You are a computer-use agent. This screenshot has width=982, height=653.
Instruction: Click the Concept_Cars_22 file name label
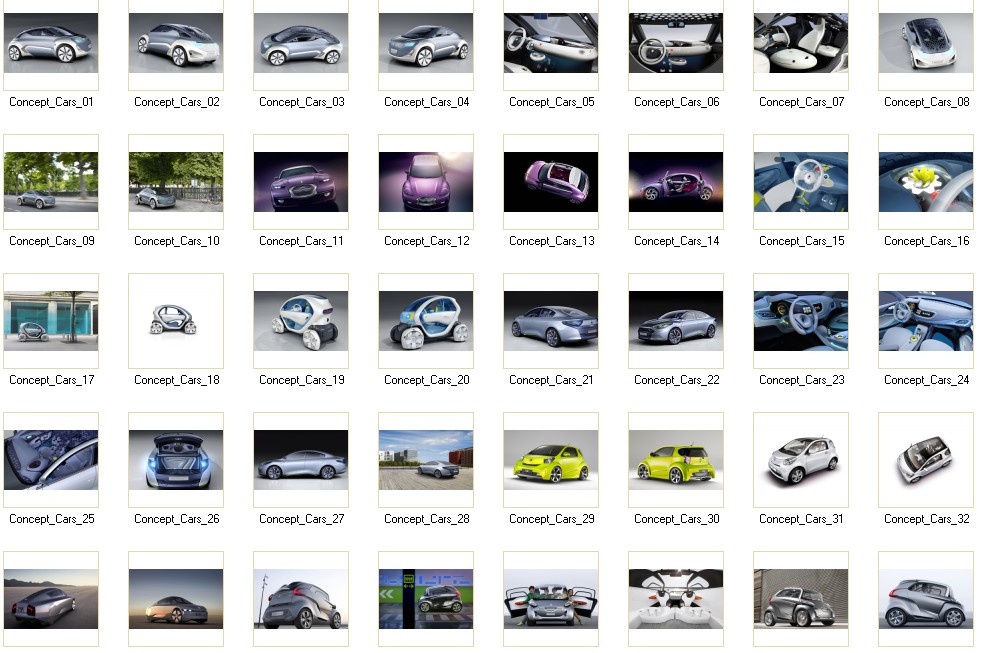pyautogui.click(x=676, y=380)
